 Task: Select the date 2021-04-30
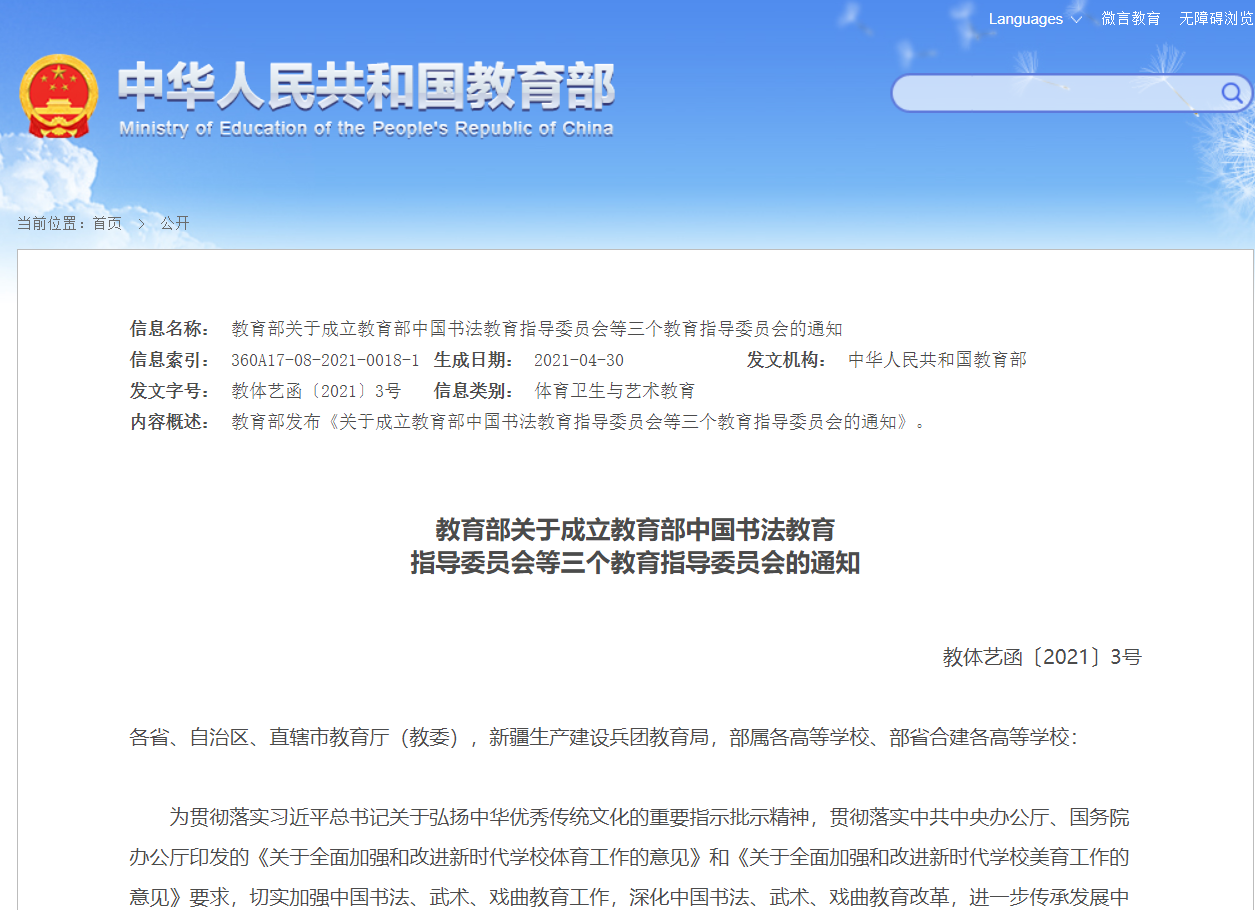579,360
